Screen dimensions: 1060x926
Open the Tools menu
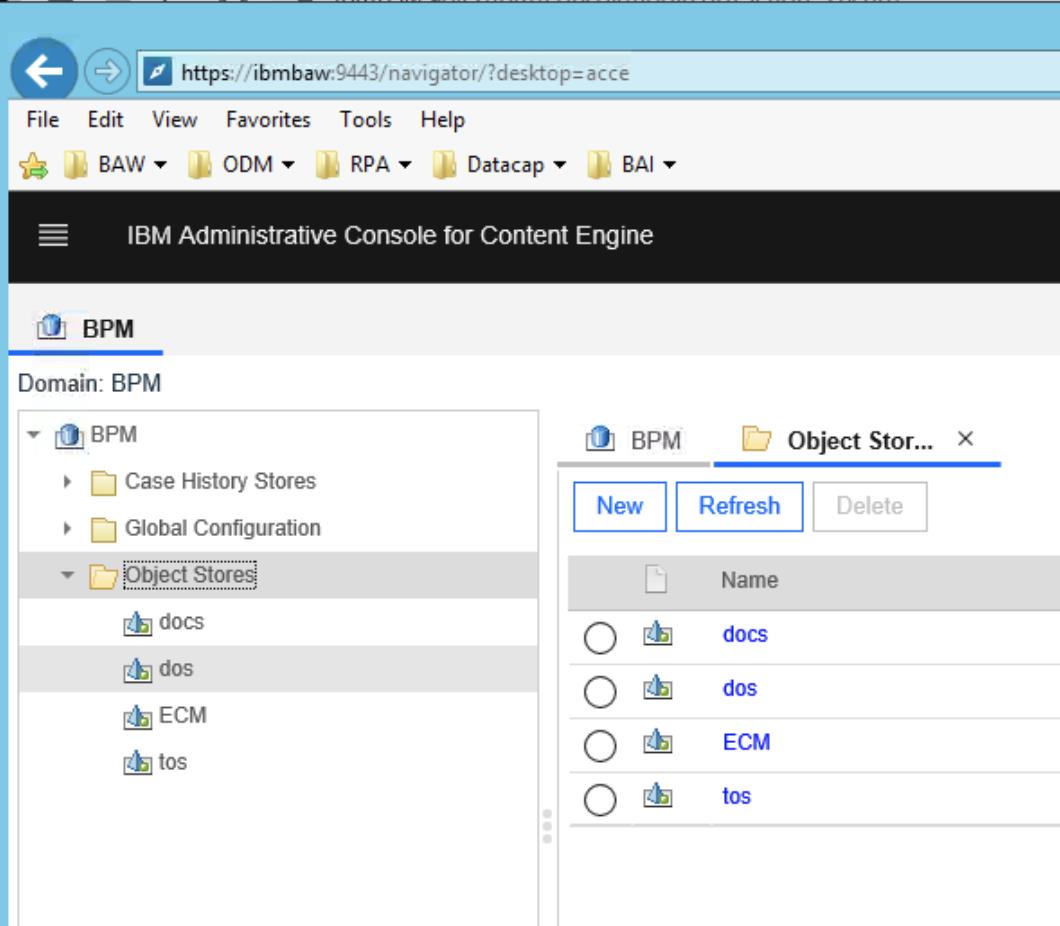click(x=366, y=120)
